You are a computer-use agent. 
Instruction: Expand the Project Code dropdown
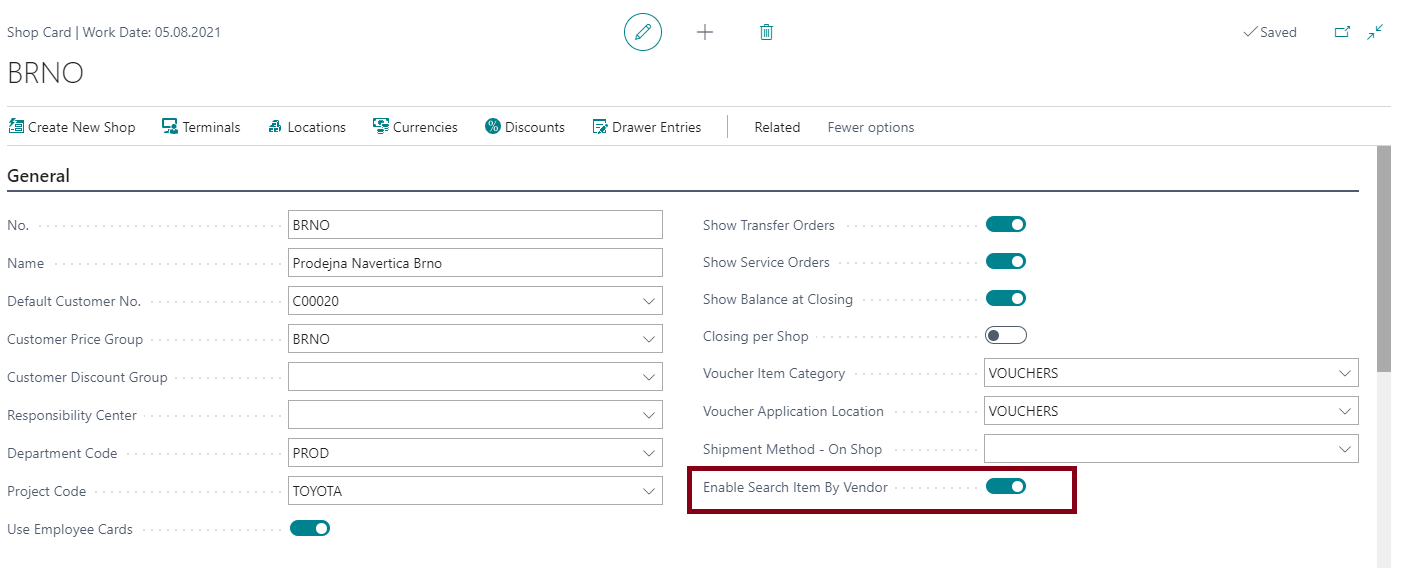pyautogui.click(x=649, y=491)
